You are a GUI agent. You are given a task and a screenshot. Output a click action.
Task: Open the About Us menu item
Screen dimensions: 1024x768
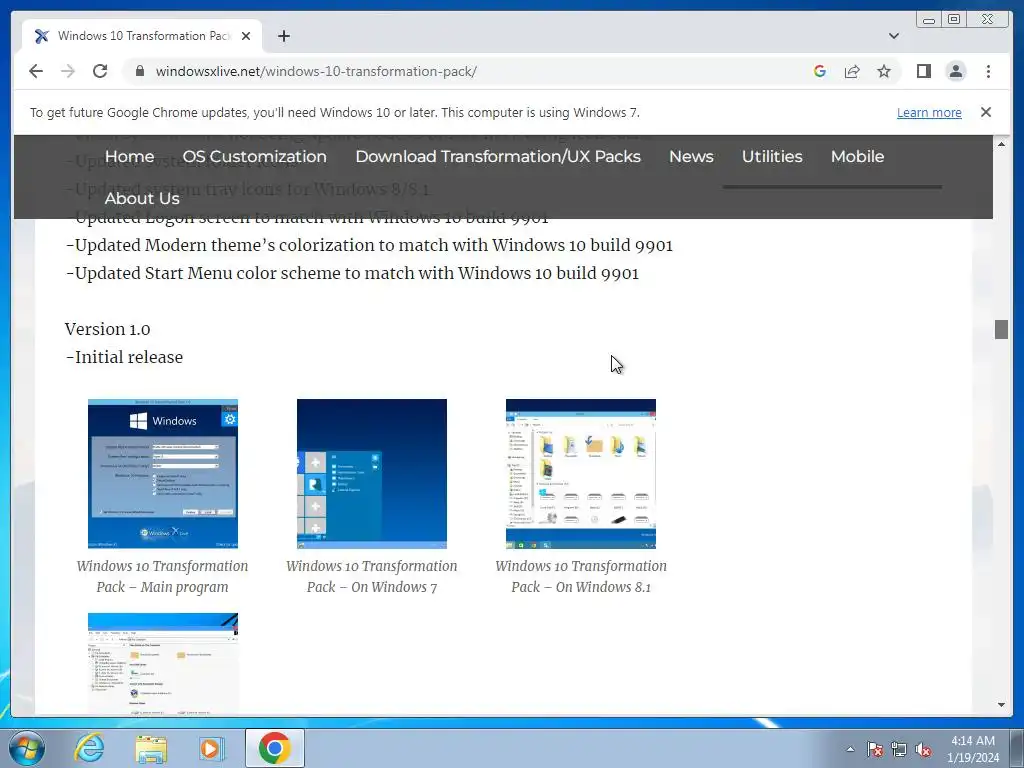(142, 199)
